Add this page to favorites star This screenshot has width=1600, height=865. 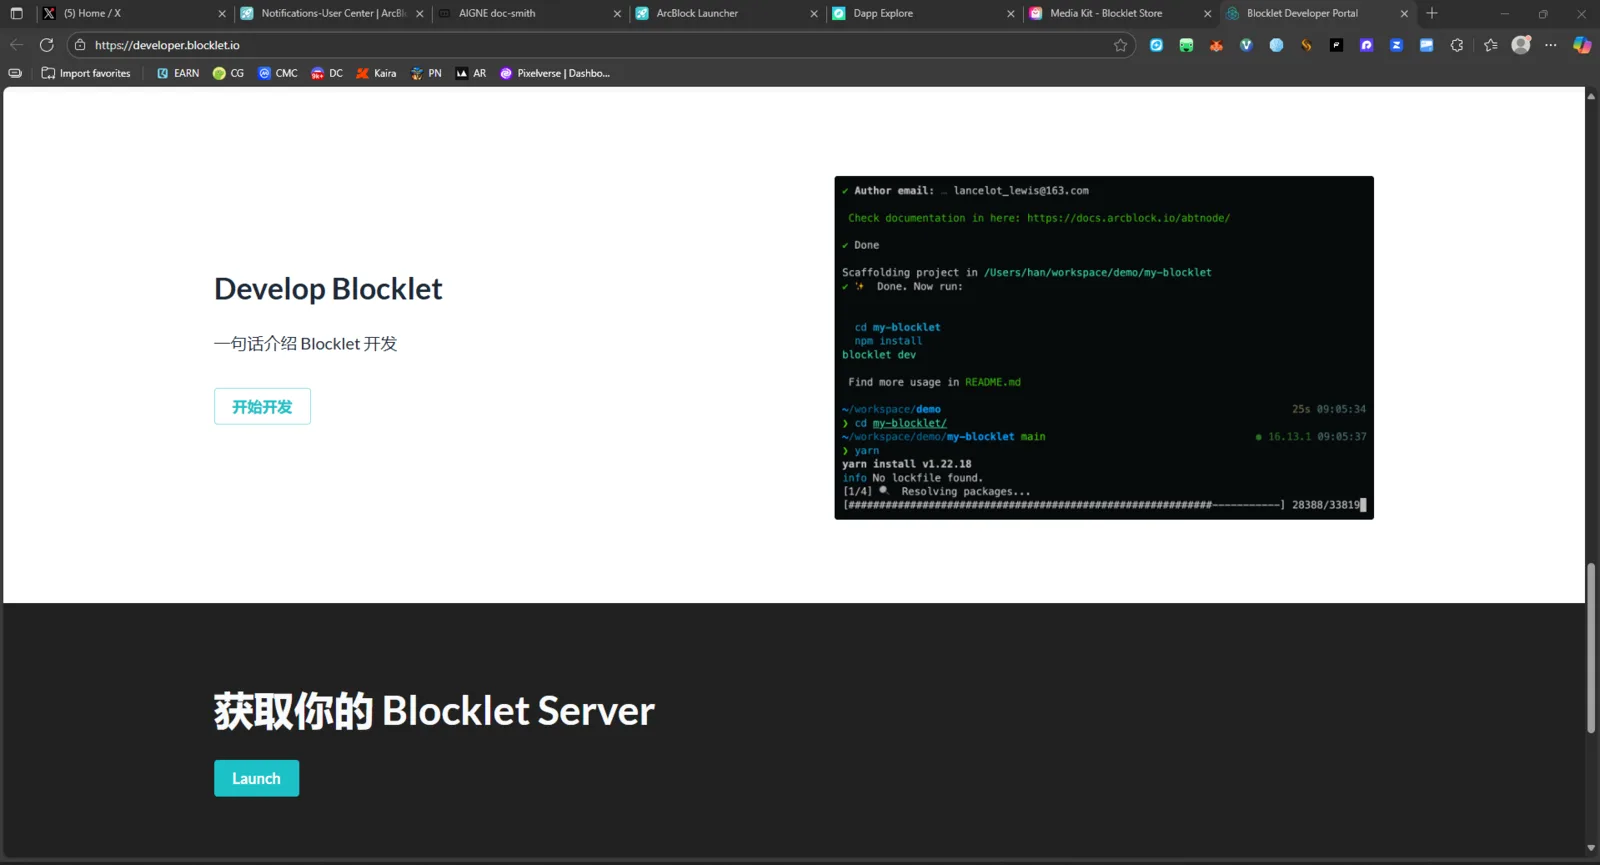pos(1120,45)
